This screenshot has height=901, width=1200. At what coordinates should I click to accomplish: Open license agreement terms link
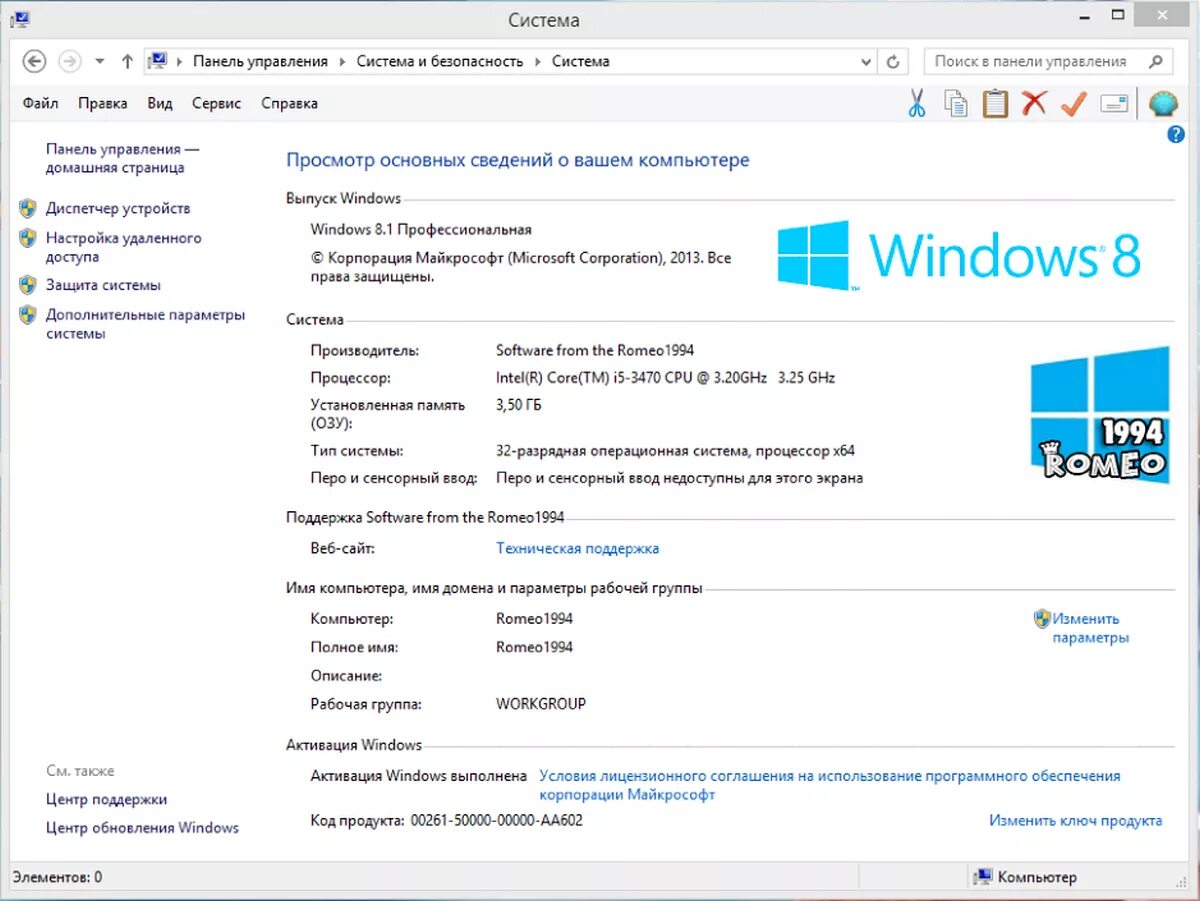(x=830, y=785)
